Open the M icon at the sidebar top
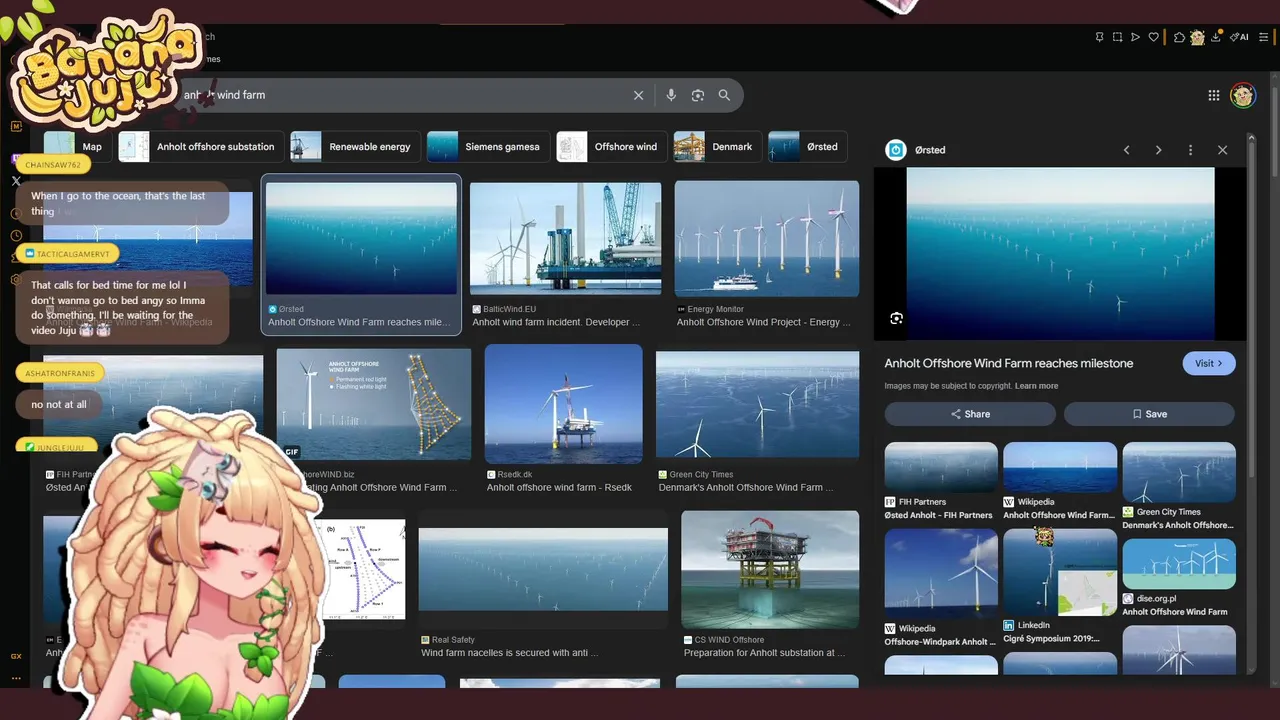Screen dimensions: 1280x720 (x=16, y=127)
